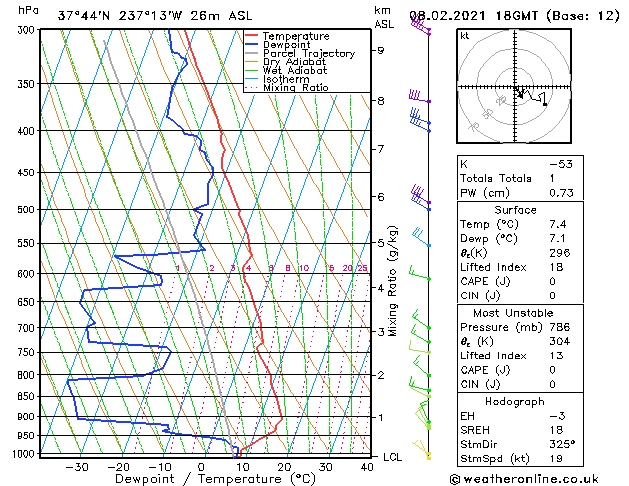Image resolution: width=629 pixels, height=486 pixels.
Task: Click the Totals Totals label
Action: [495, 178]
